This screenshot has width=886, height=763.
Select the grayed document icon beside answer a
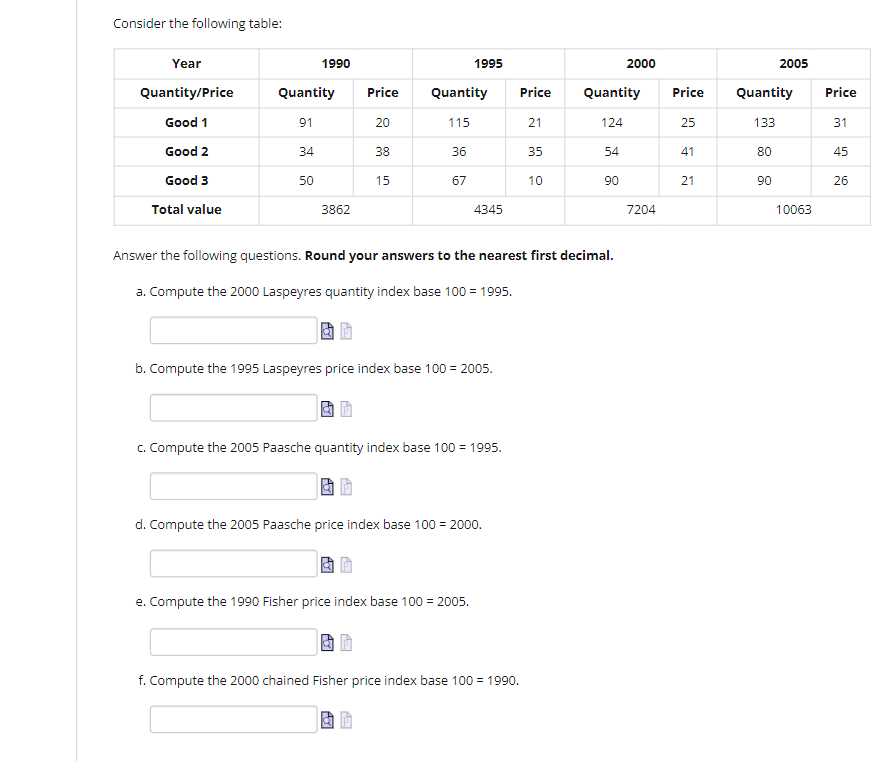point(346,331)
